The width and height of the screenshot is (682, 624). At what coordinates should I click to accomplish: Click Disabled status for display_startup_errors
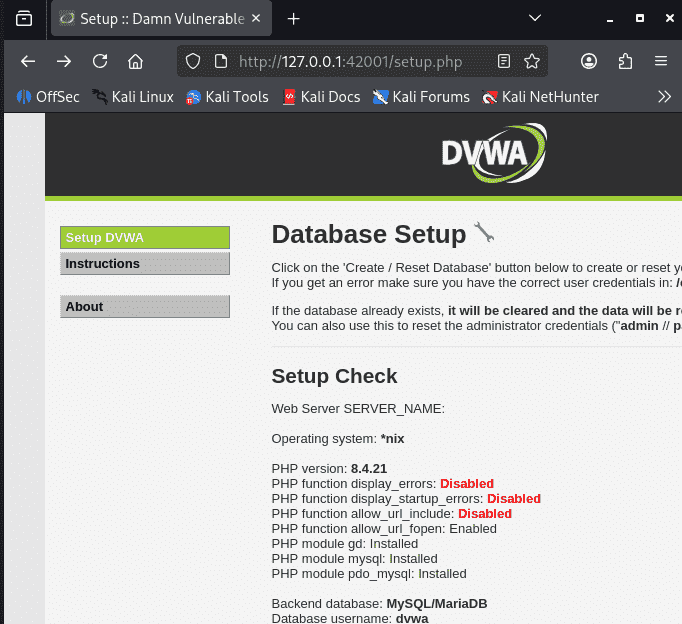[514, 499]
